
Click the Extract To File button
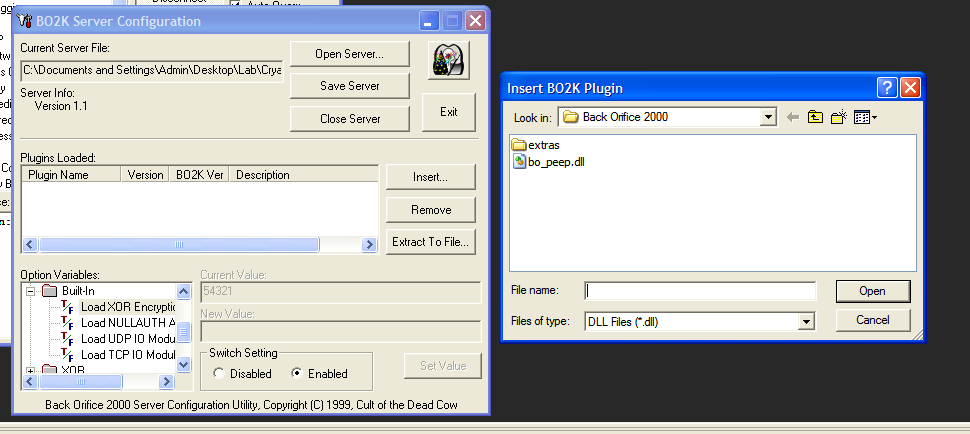tap(430, 242)
